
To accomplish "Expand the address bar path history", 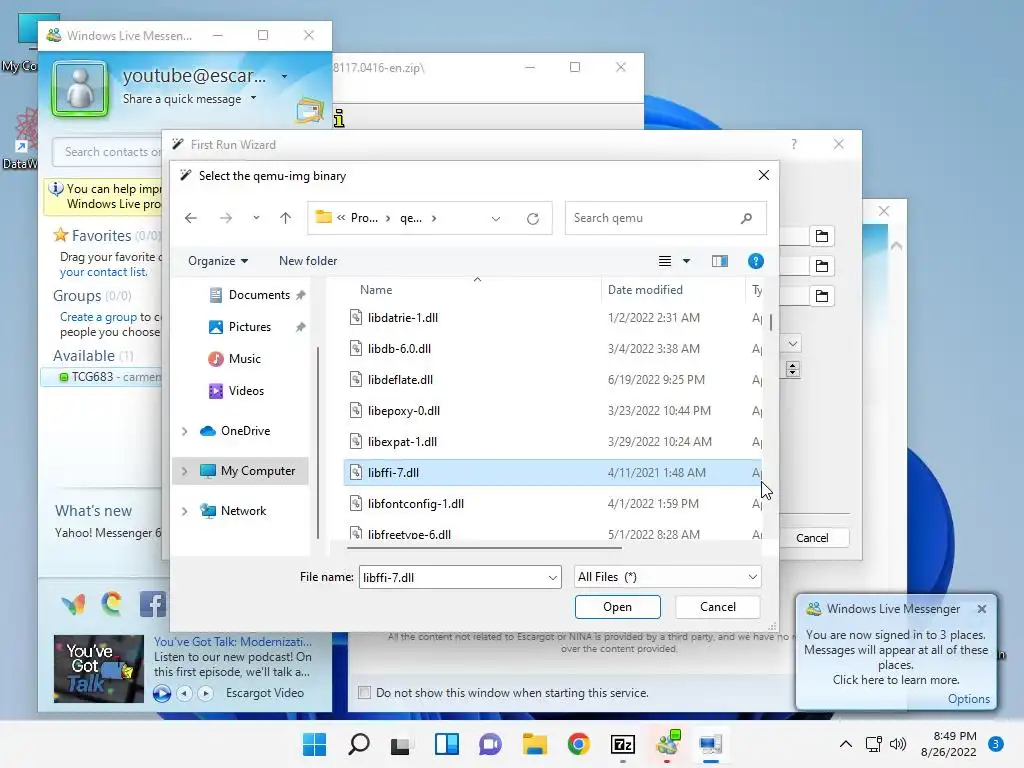I will click(x=496, y=219).
